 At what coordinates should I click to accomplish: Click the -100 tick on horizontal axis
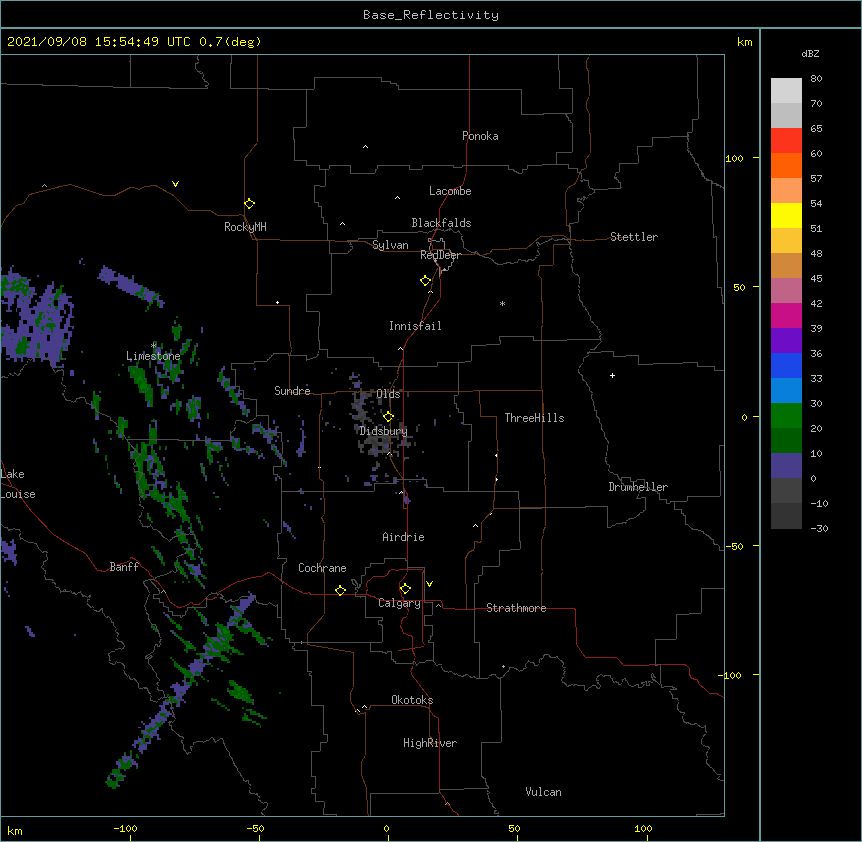125,828
